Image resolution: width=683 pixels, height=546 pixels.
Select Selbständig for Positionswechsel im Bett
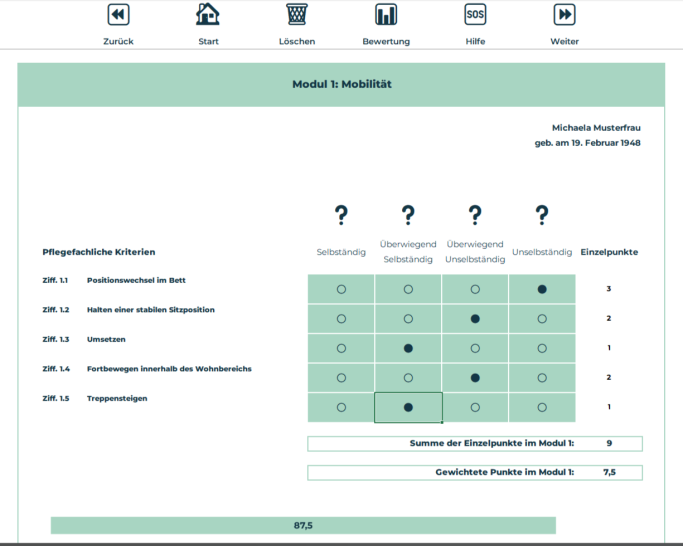click(341, 289)
